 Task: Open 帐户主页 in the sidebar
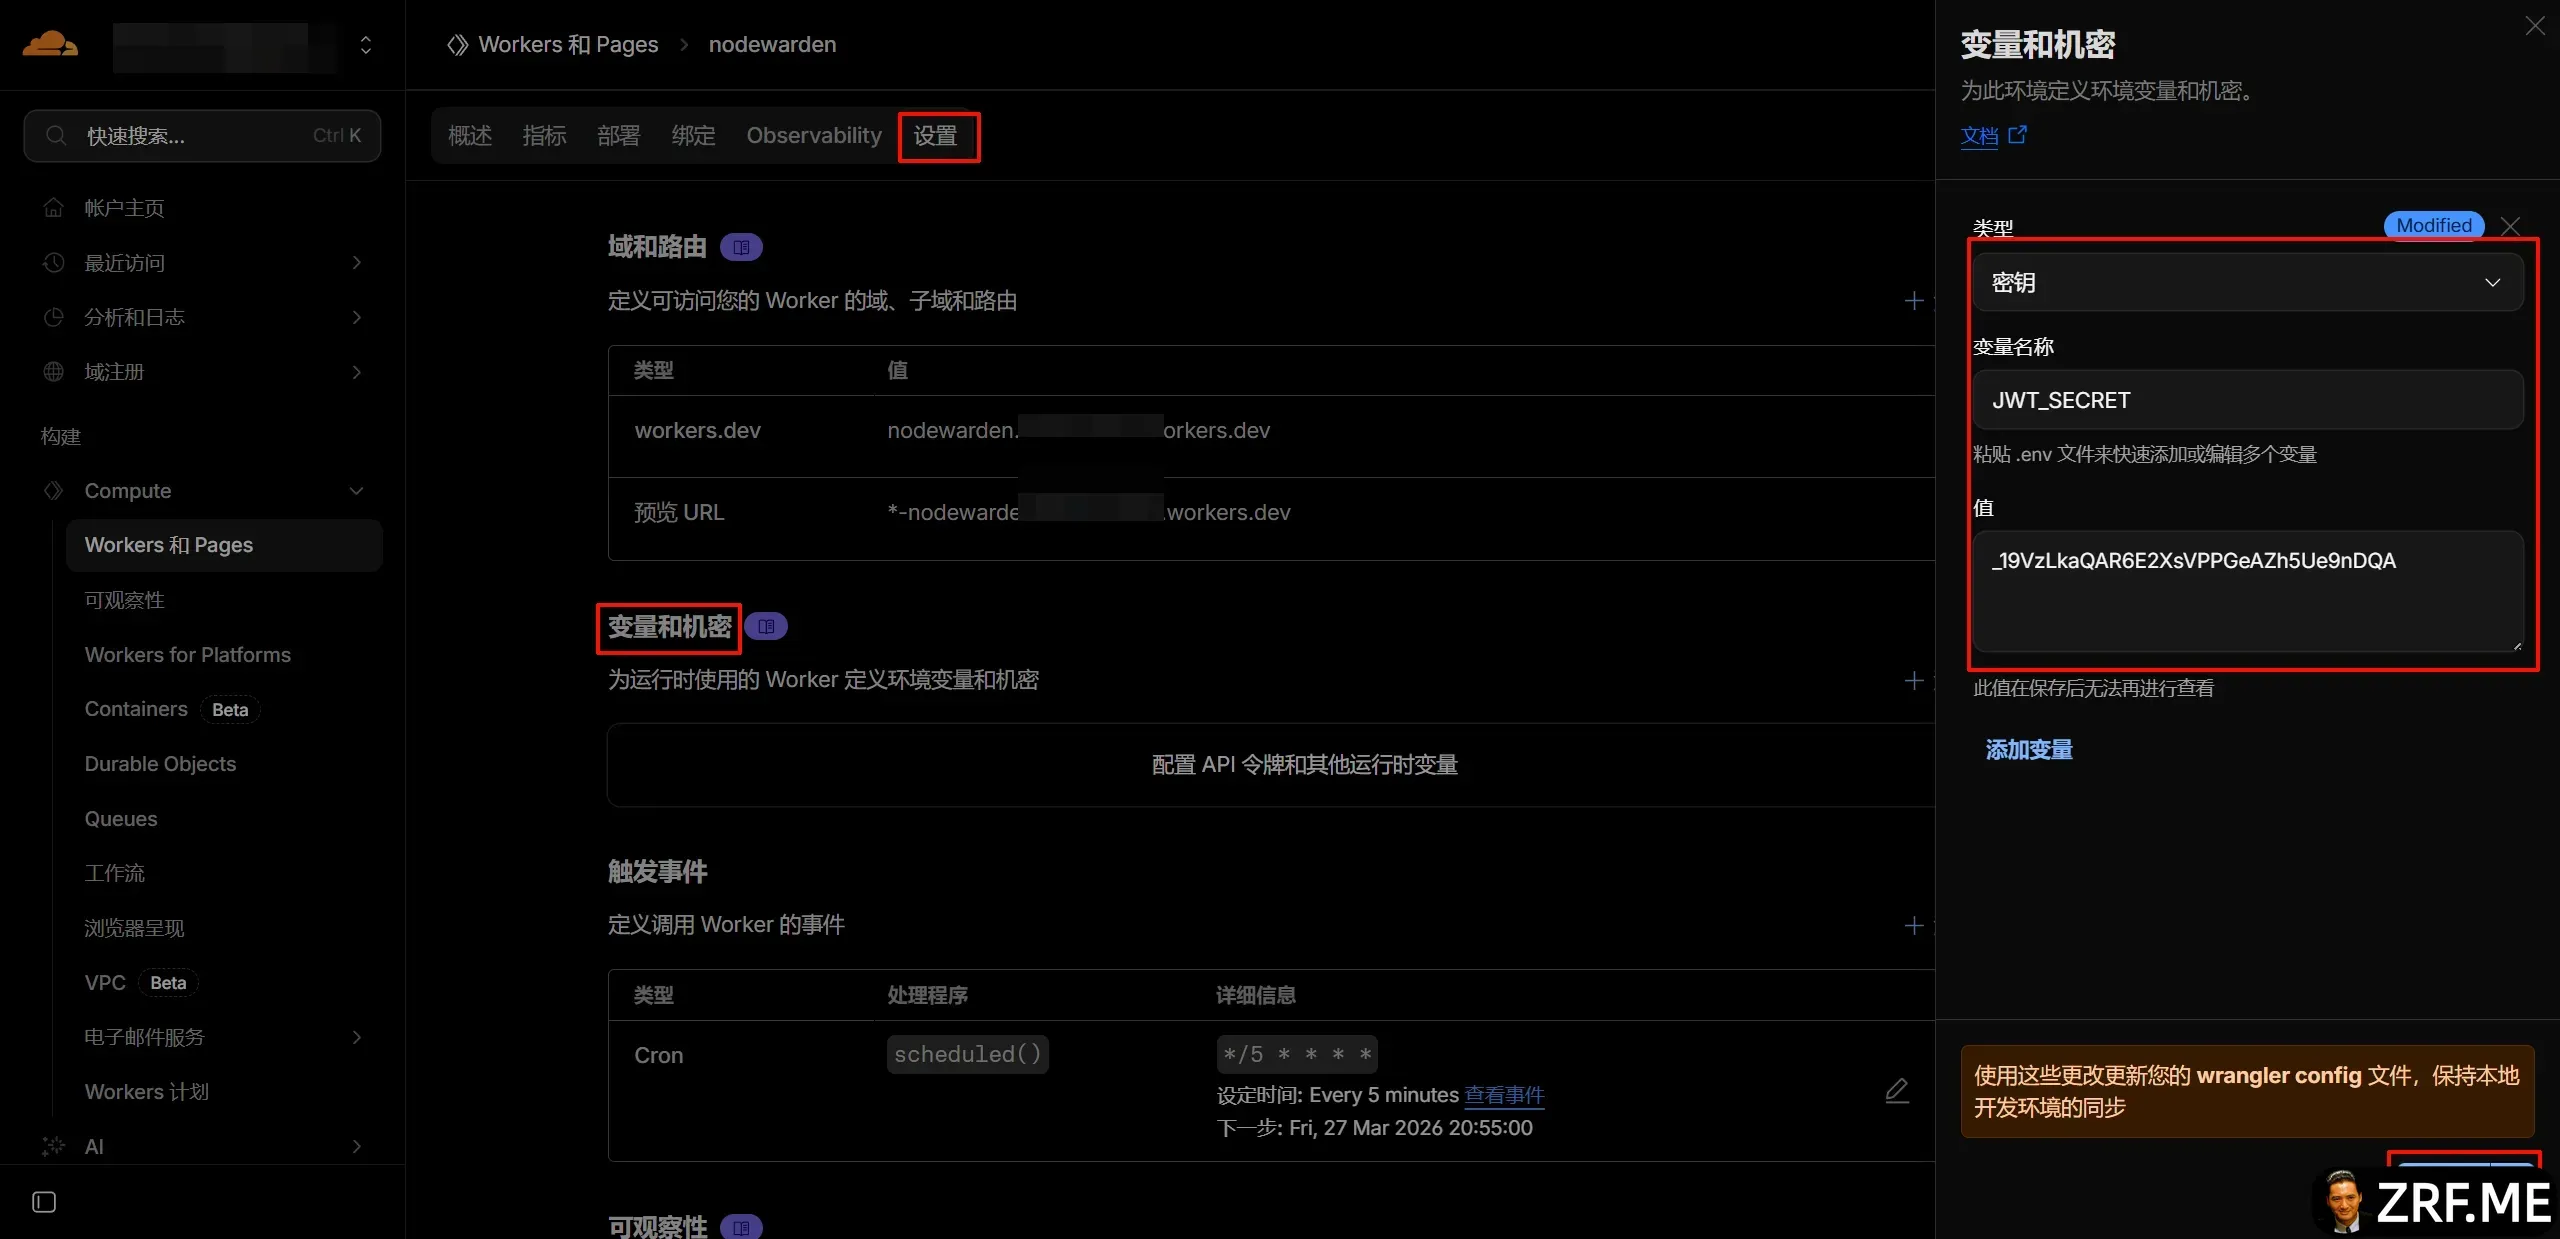tap(124, 208)
